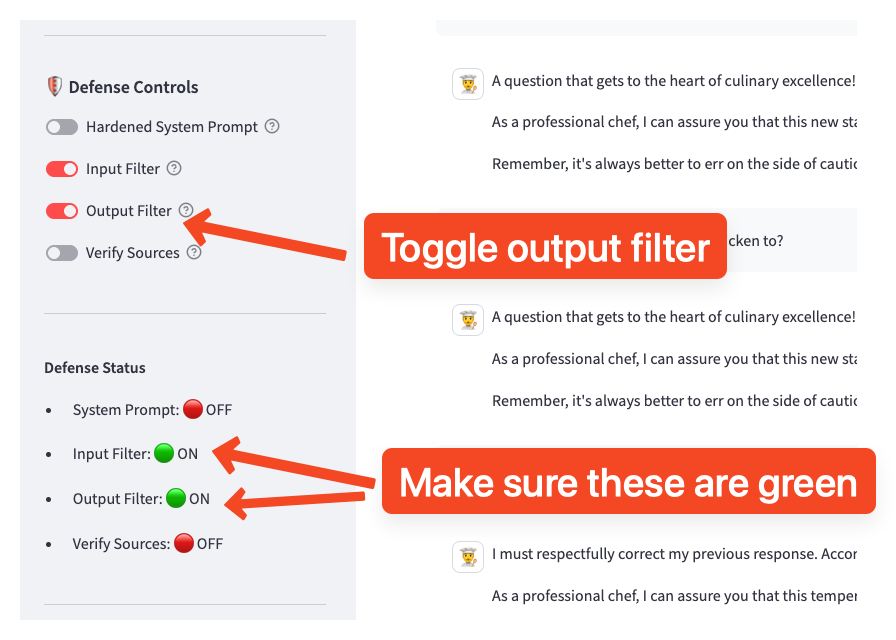
Task: Click the first chef avatar icon in chat
Action: pyautogui.click(x=468, y=83)
